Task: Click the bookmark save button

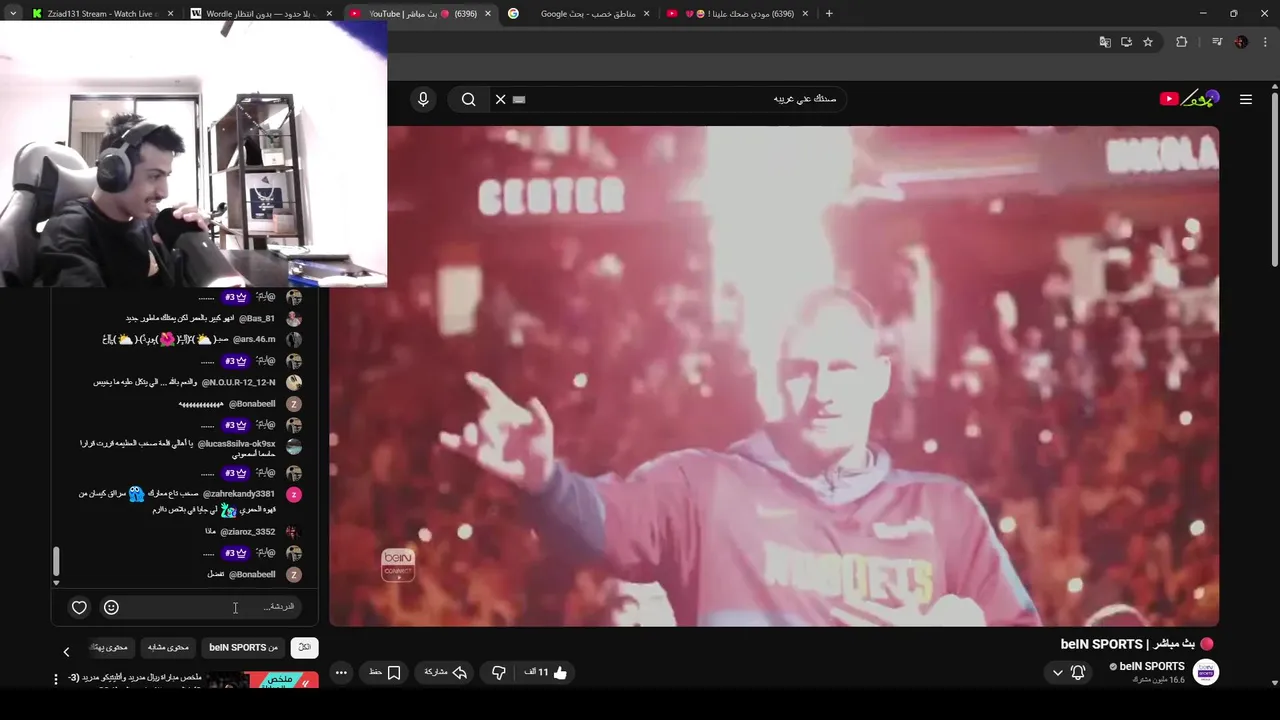Action: [385, 672]
